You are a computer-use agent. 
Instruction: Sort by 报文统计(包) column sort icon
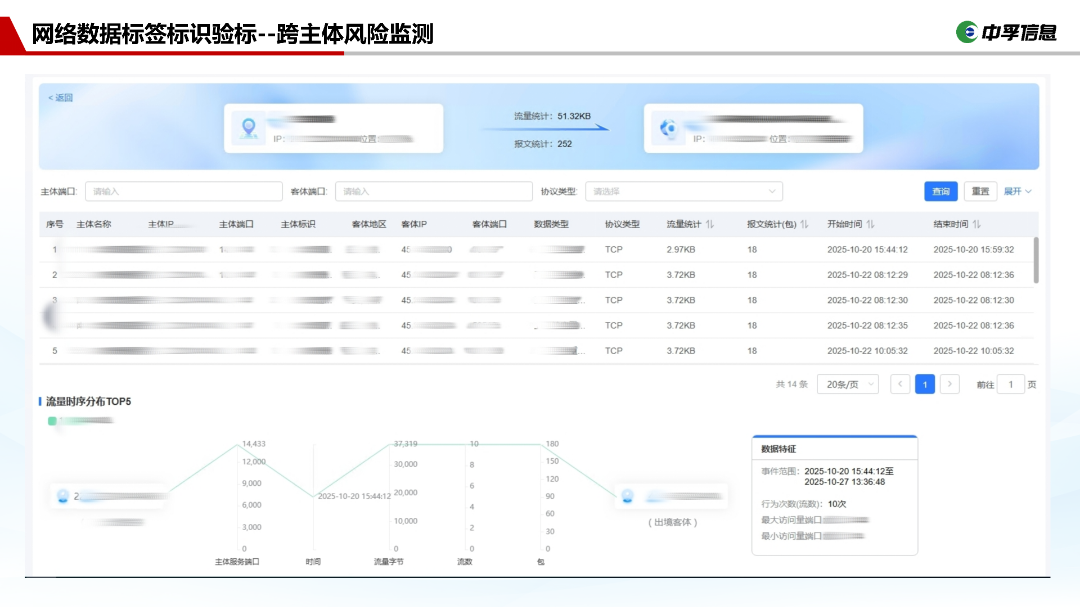tap(804, 225)
